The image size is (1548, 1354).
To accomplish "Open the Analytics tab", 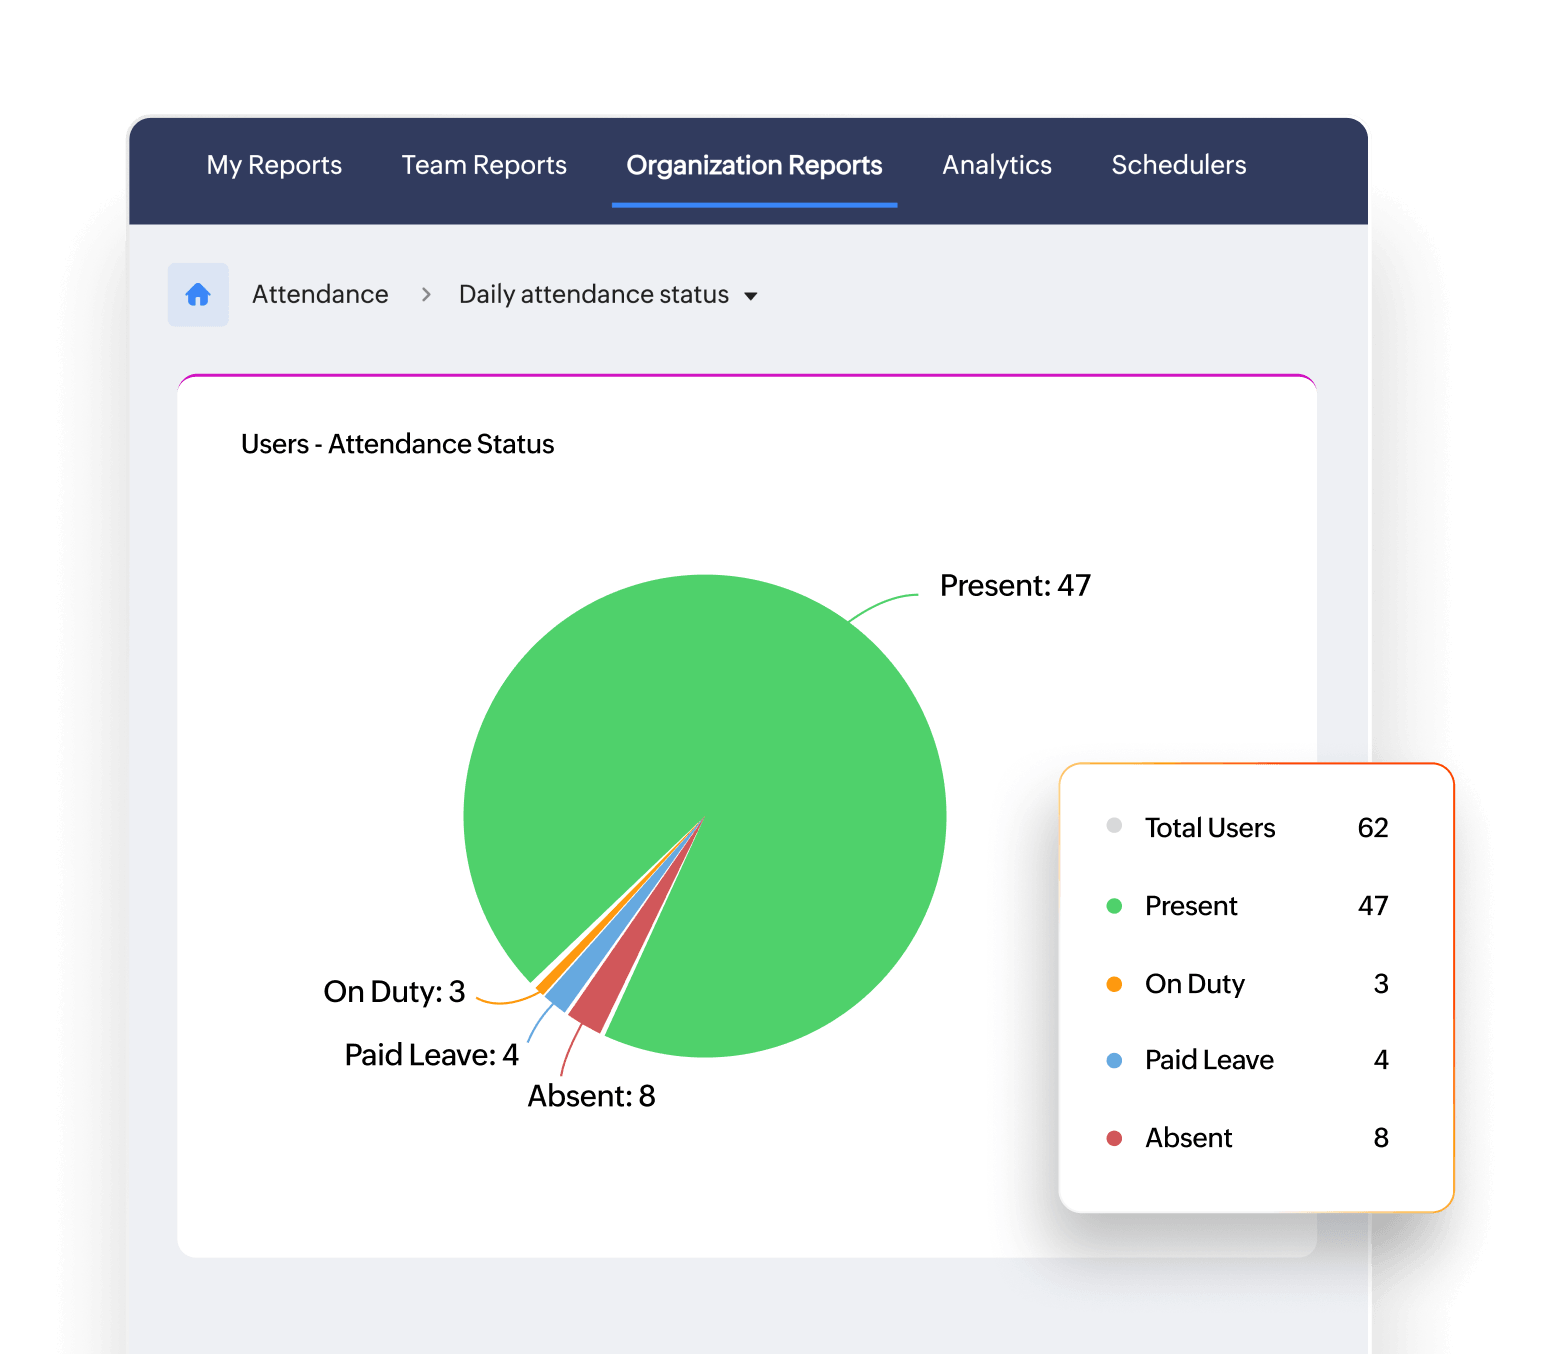I will pyautogui.click(x=997, y=165).
